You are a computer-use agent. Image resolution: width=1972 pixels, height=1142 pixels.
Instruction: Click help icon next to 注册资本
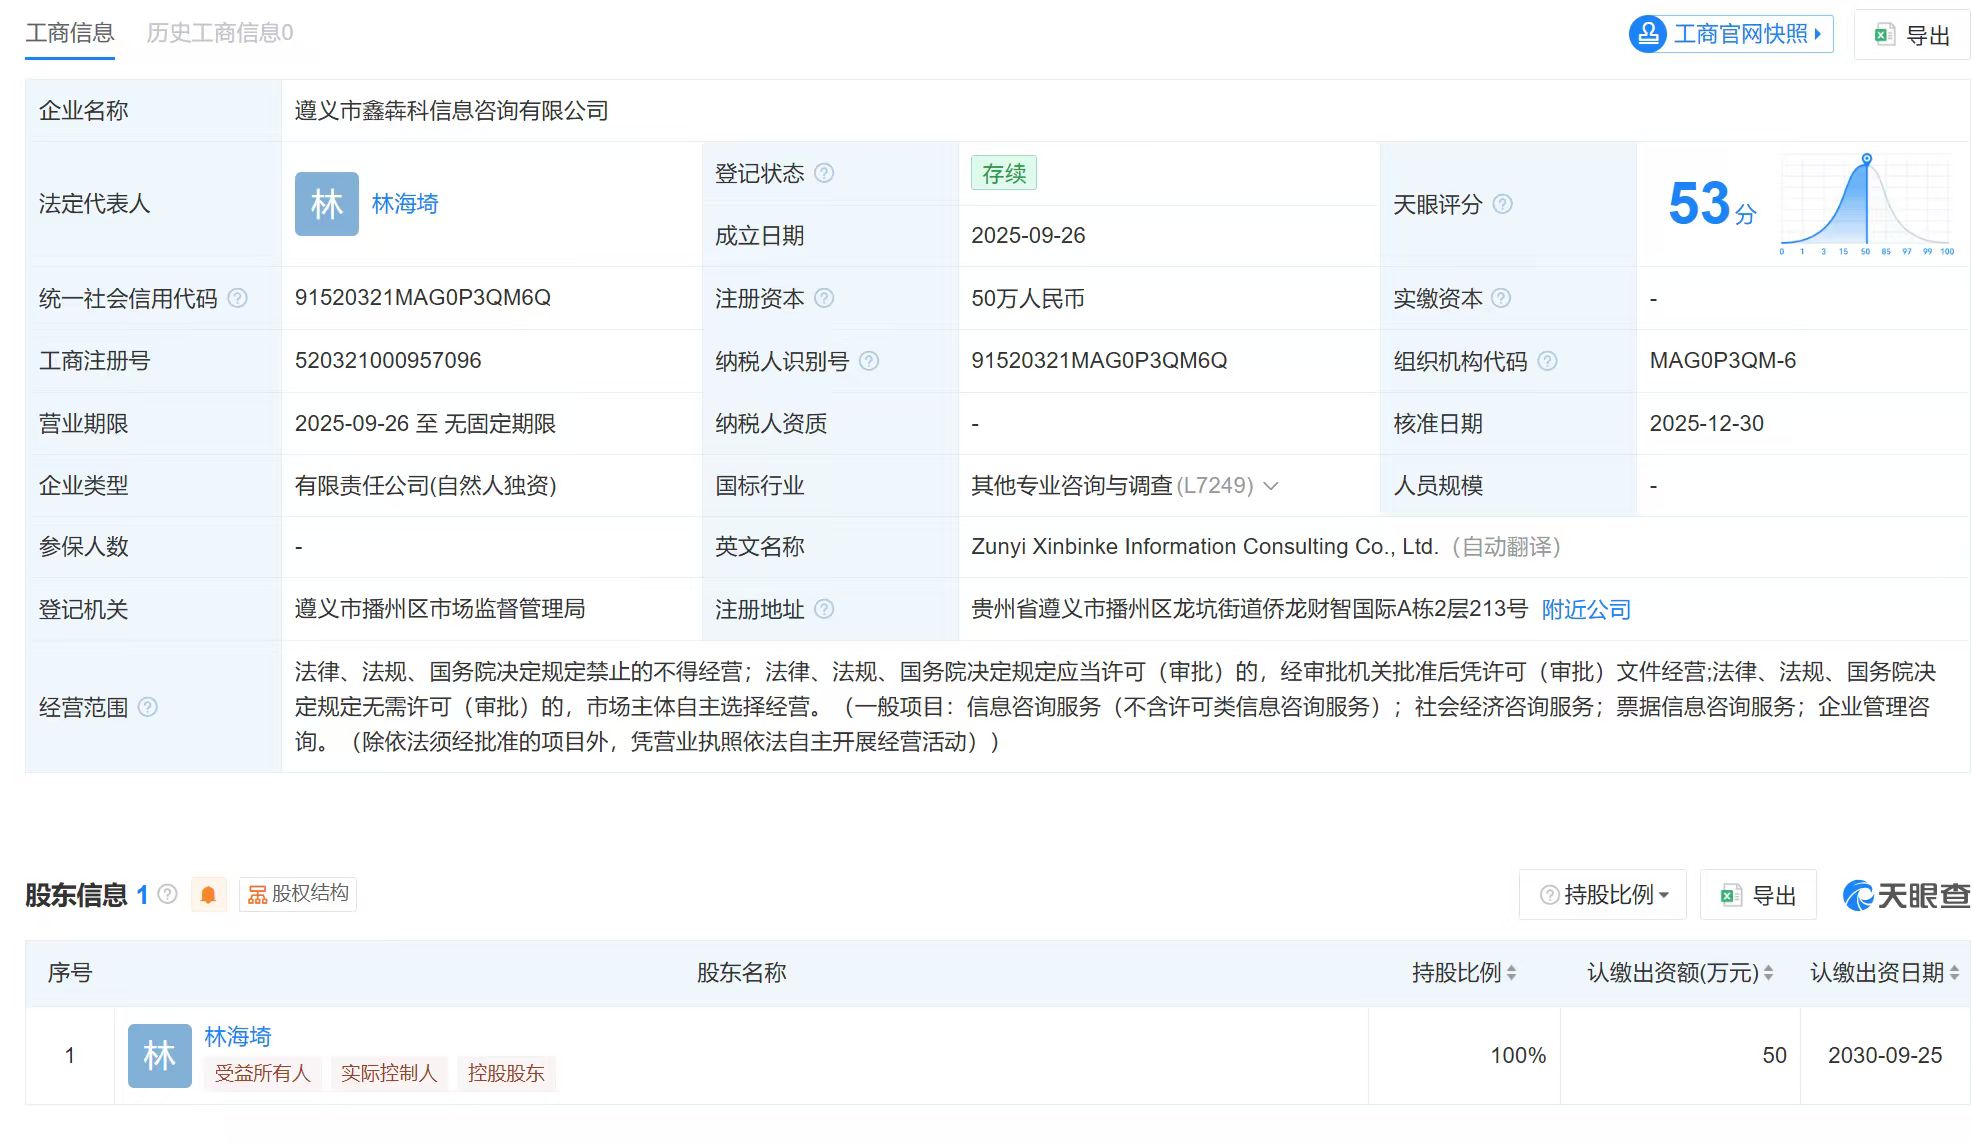(x=824, y=298)
